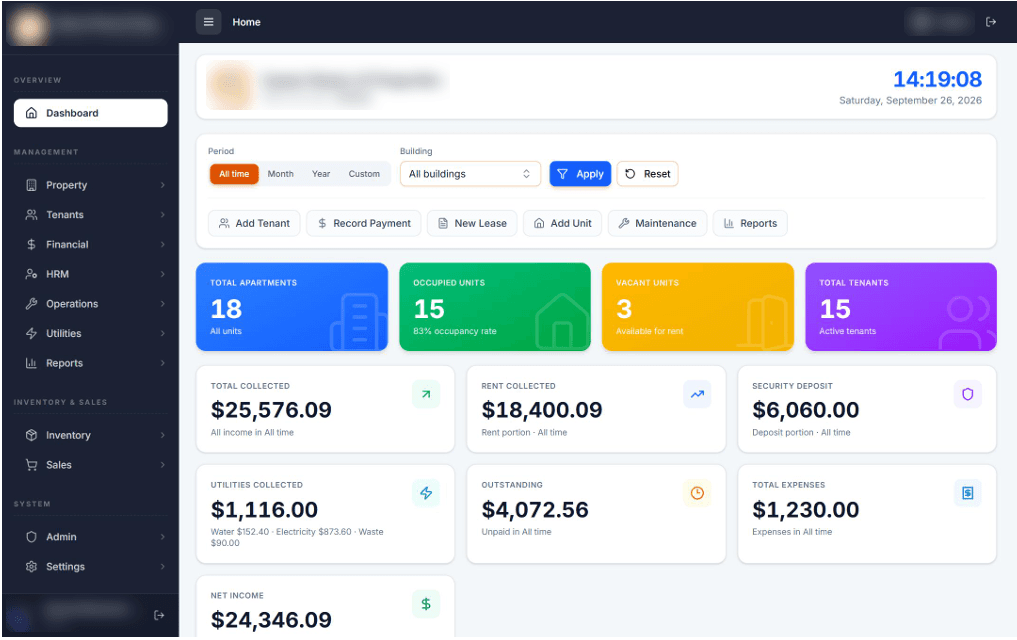1017x640 pixels.
Task: Click the Home breadcrumb title
Action: pos(246,22)
